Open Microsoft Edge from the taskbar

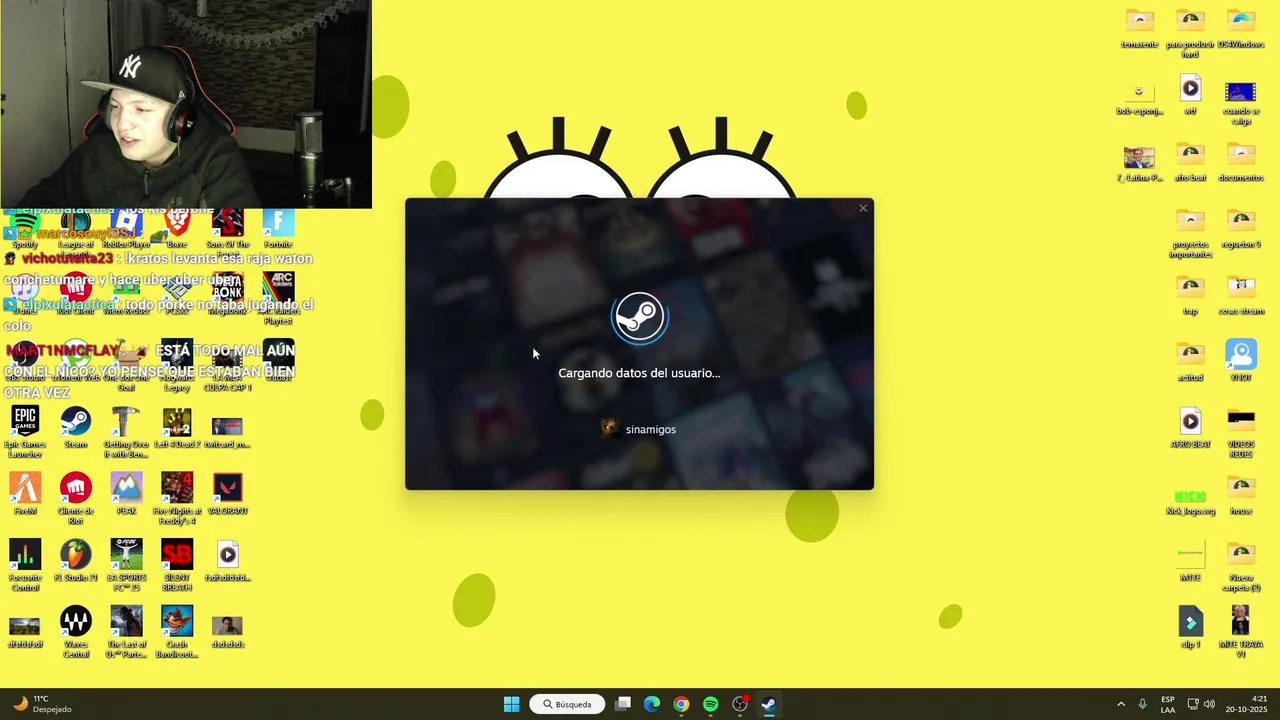click(652, 704)
